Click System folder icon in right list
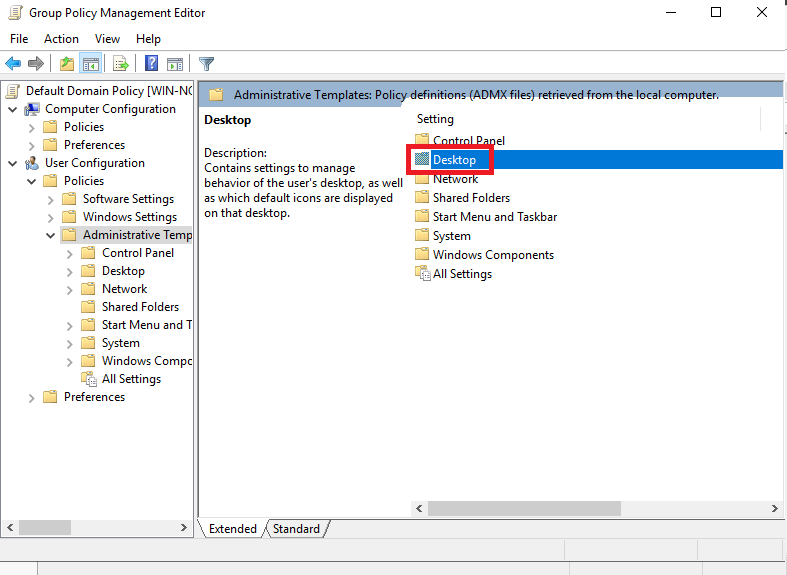The height and width of the screenshot is (575, 787). pyautogui.click(x=422, y=235)
